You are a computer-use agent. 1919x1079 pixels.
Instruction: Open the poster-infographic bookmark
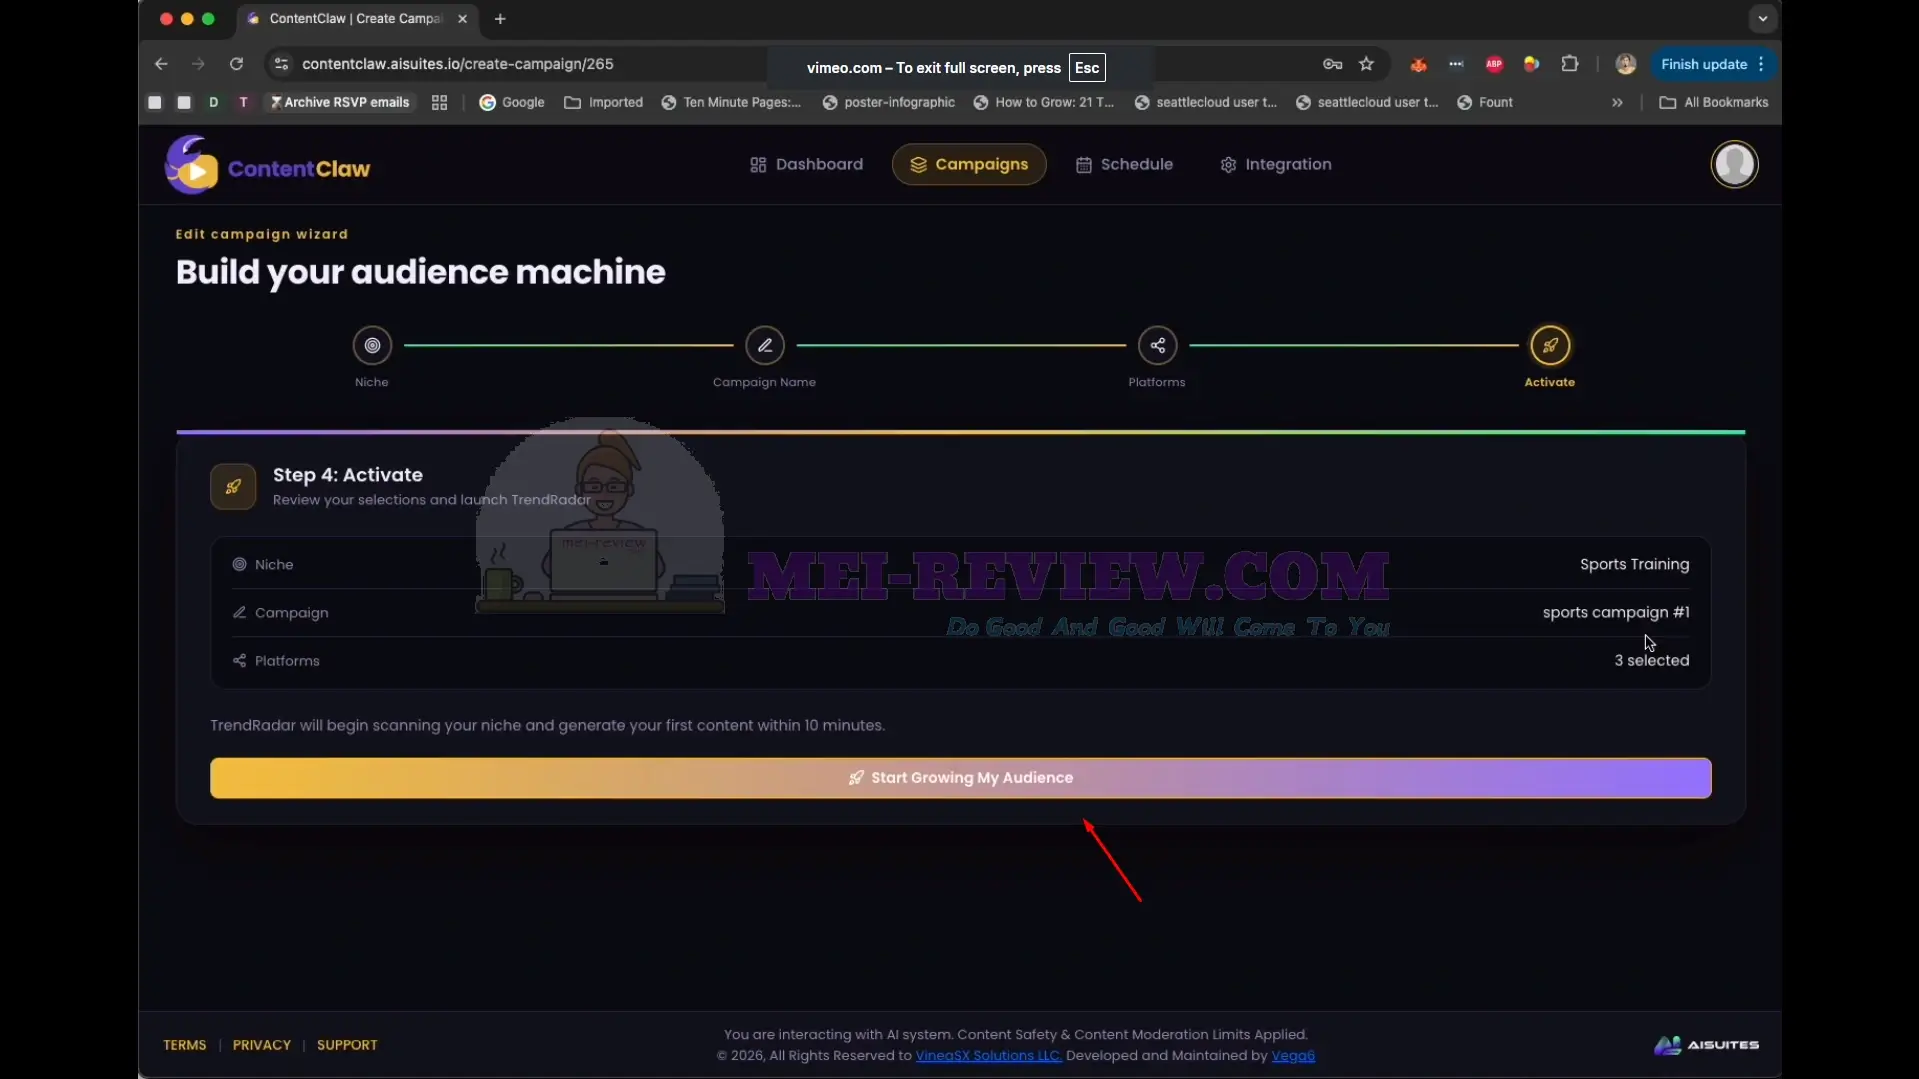pyautogui.click(x=888, y=102)
